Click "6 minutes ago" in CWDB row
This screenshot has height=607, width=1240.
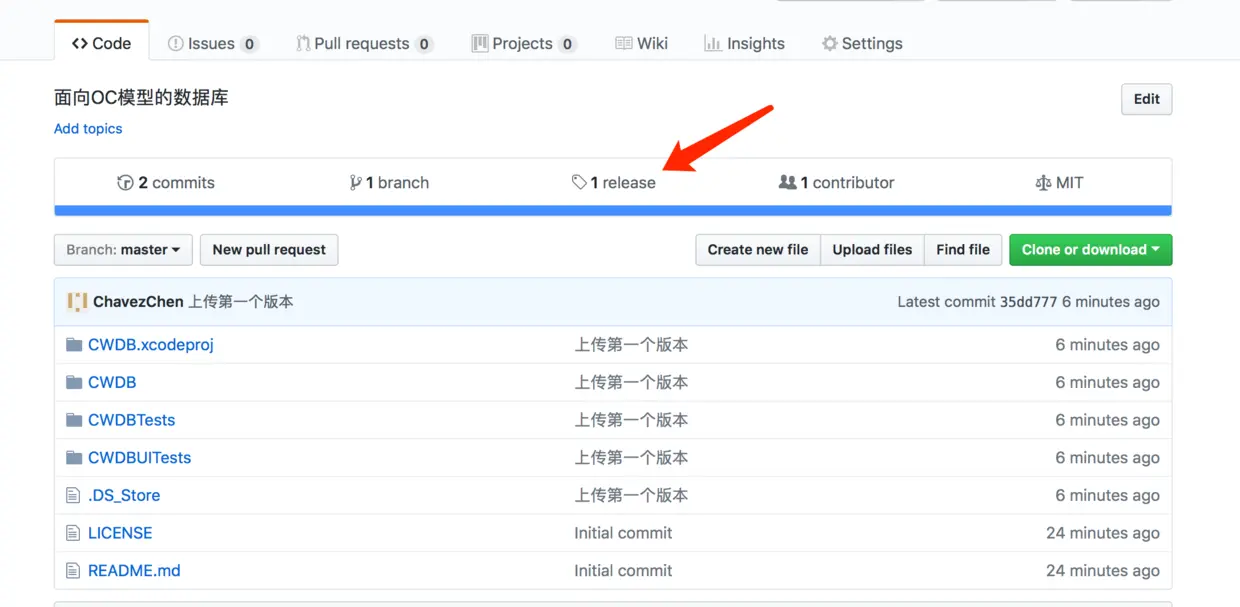[x=1107, y=383]
